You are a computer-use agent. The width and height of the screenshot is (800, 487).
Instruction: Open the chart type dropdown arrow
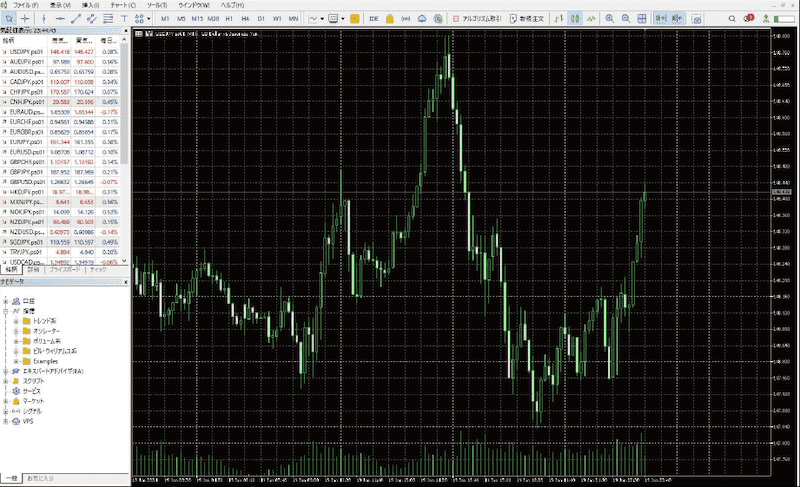(x=321, y=18)
